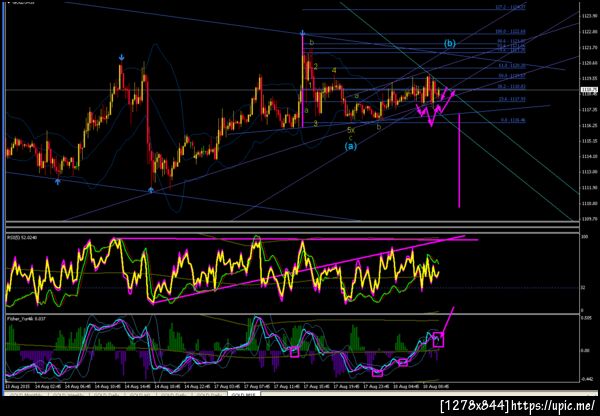This screenshot has height=416, width=600.
Task: Click the magenta forecast zigzag arrow drawing
Action: point(435,107)
